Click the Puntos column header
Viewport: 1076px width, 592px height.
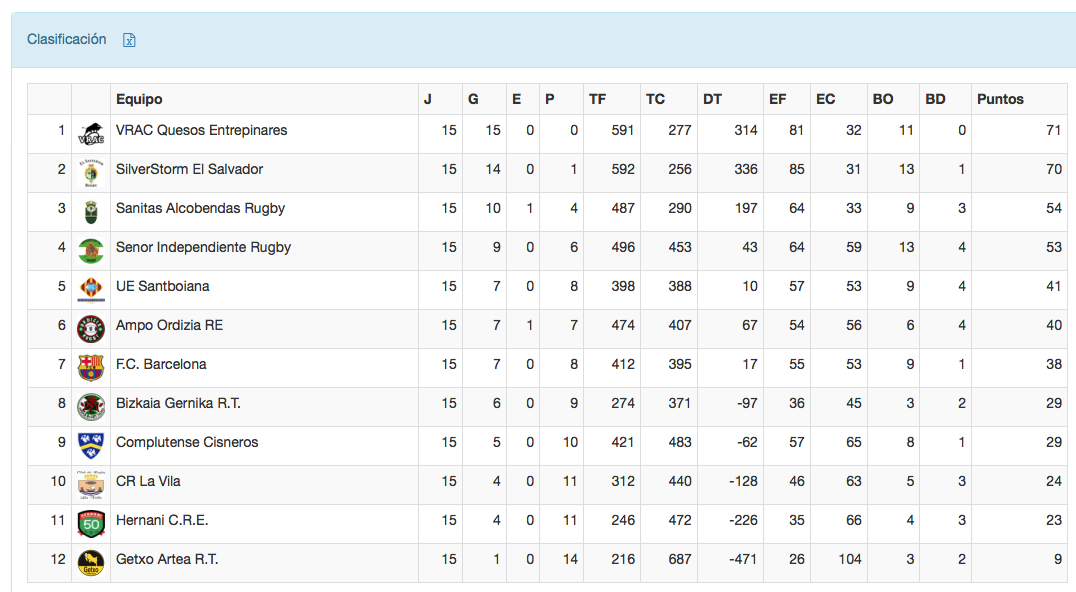1000,99
